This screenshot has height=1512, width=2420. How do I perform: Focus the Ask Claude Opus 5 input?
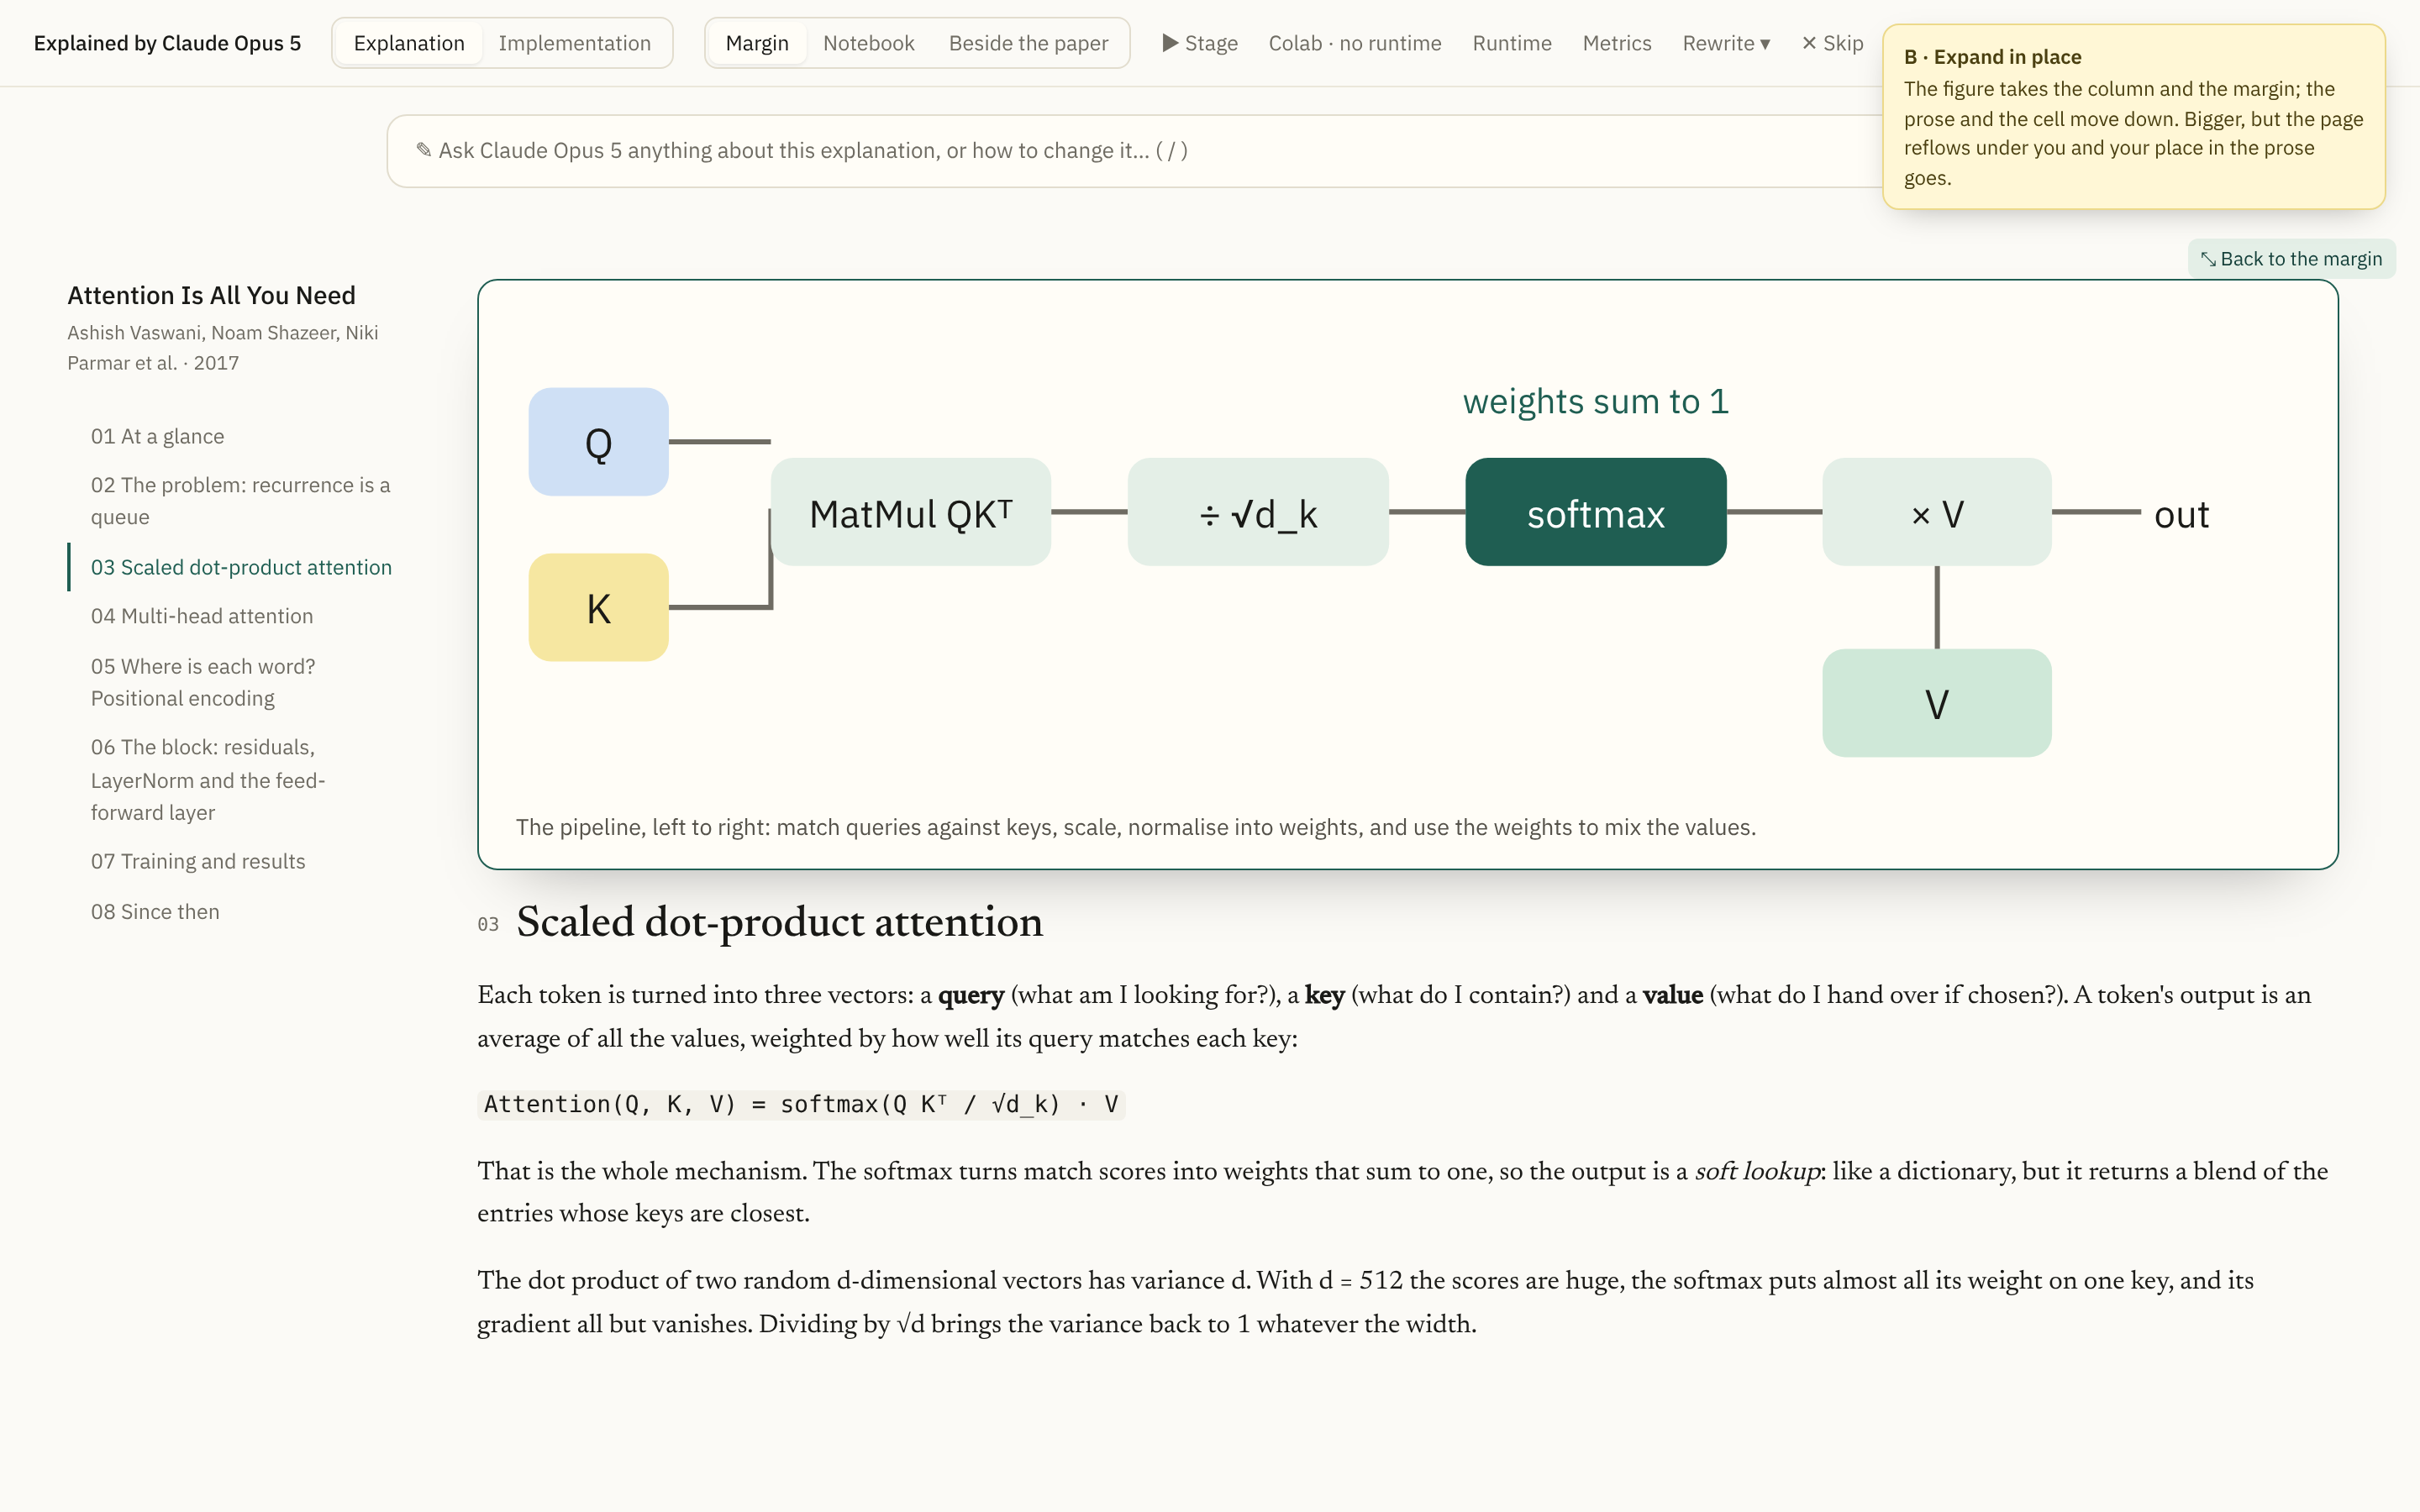[x=1135, y=151]
